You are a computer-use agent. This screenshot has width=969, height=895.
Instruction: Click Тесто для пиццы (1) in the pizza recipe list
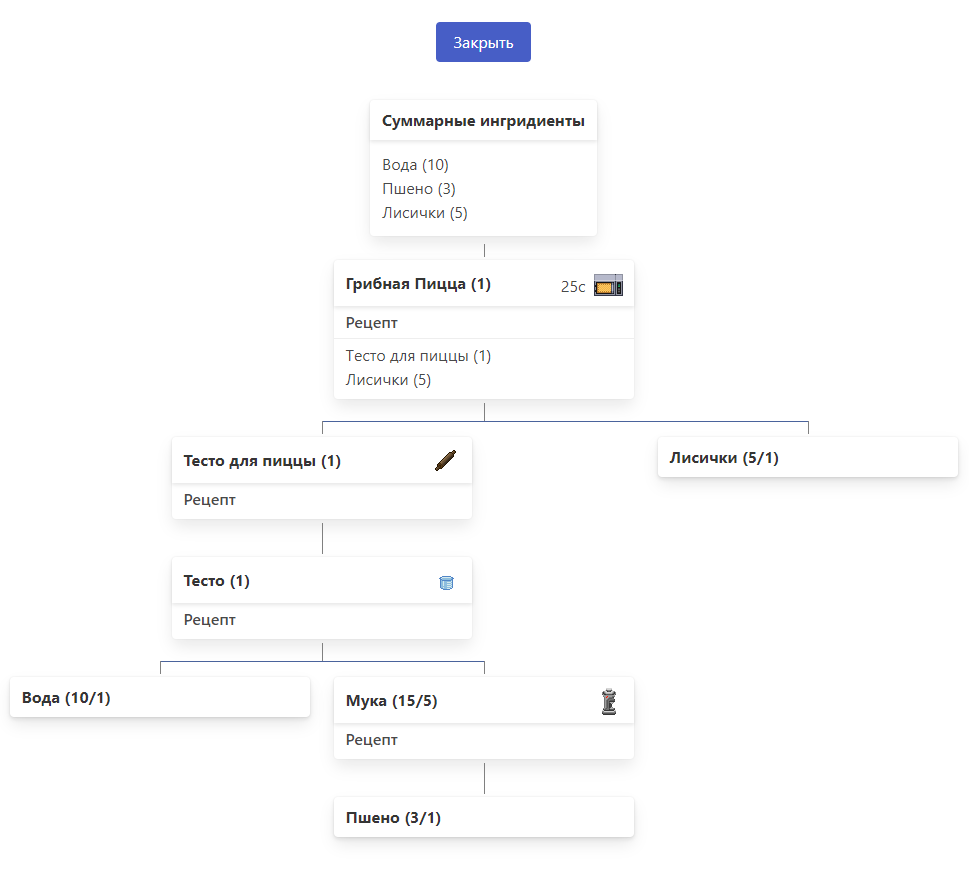(x=418, y=356)
